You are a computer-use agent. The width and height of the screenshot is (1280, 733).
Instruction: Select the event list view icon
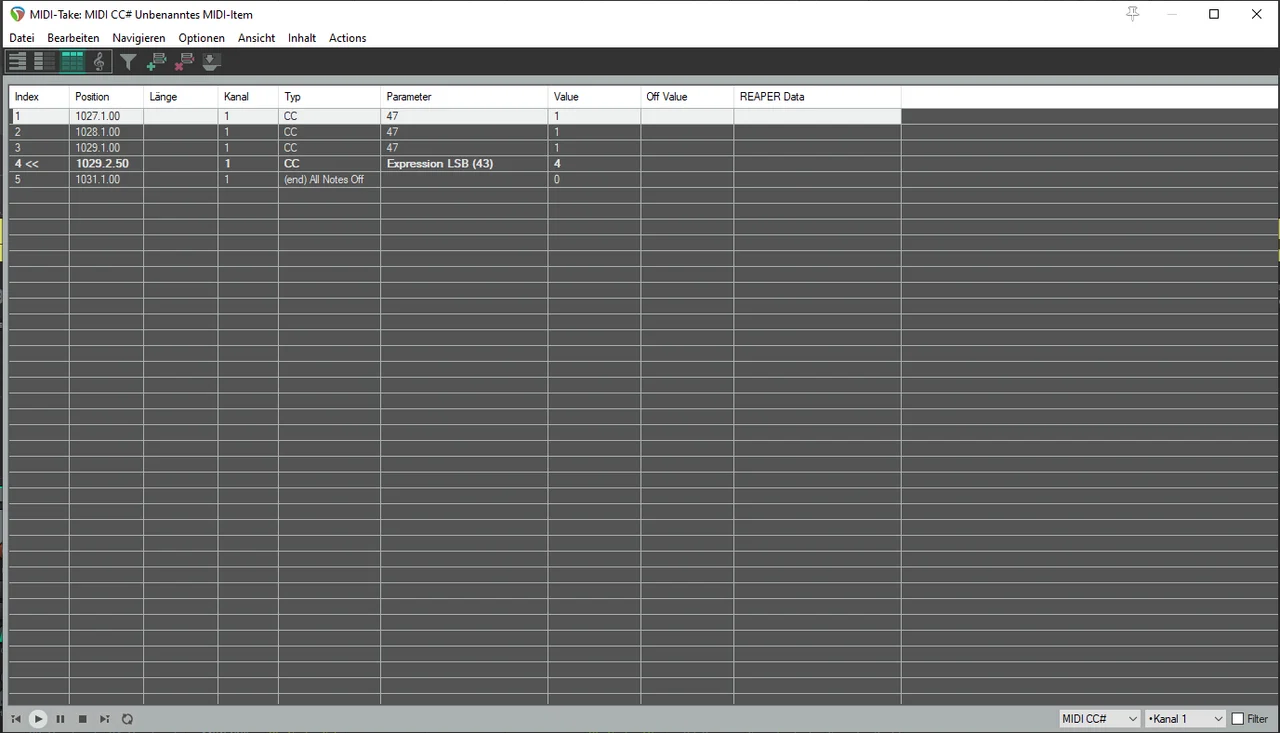pos(72,62)
